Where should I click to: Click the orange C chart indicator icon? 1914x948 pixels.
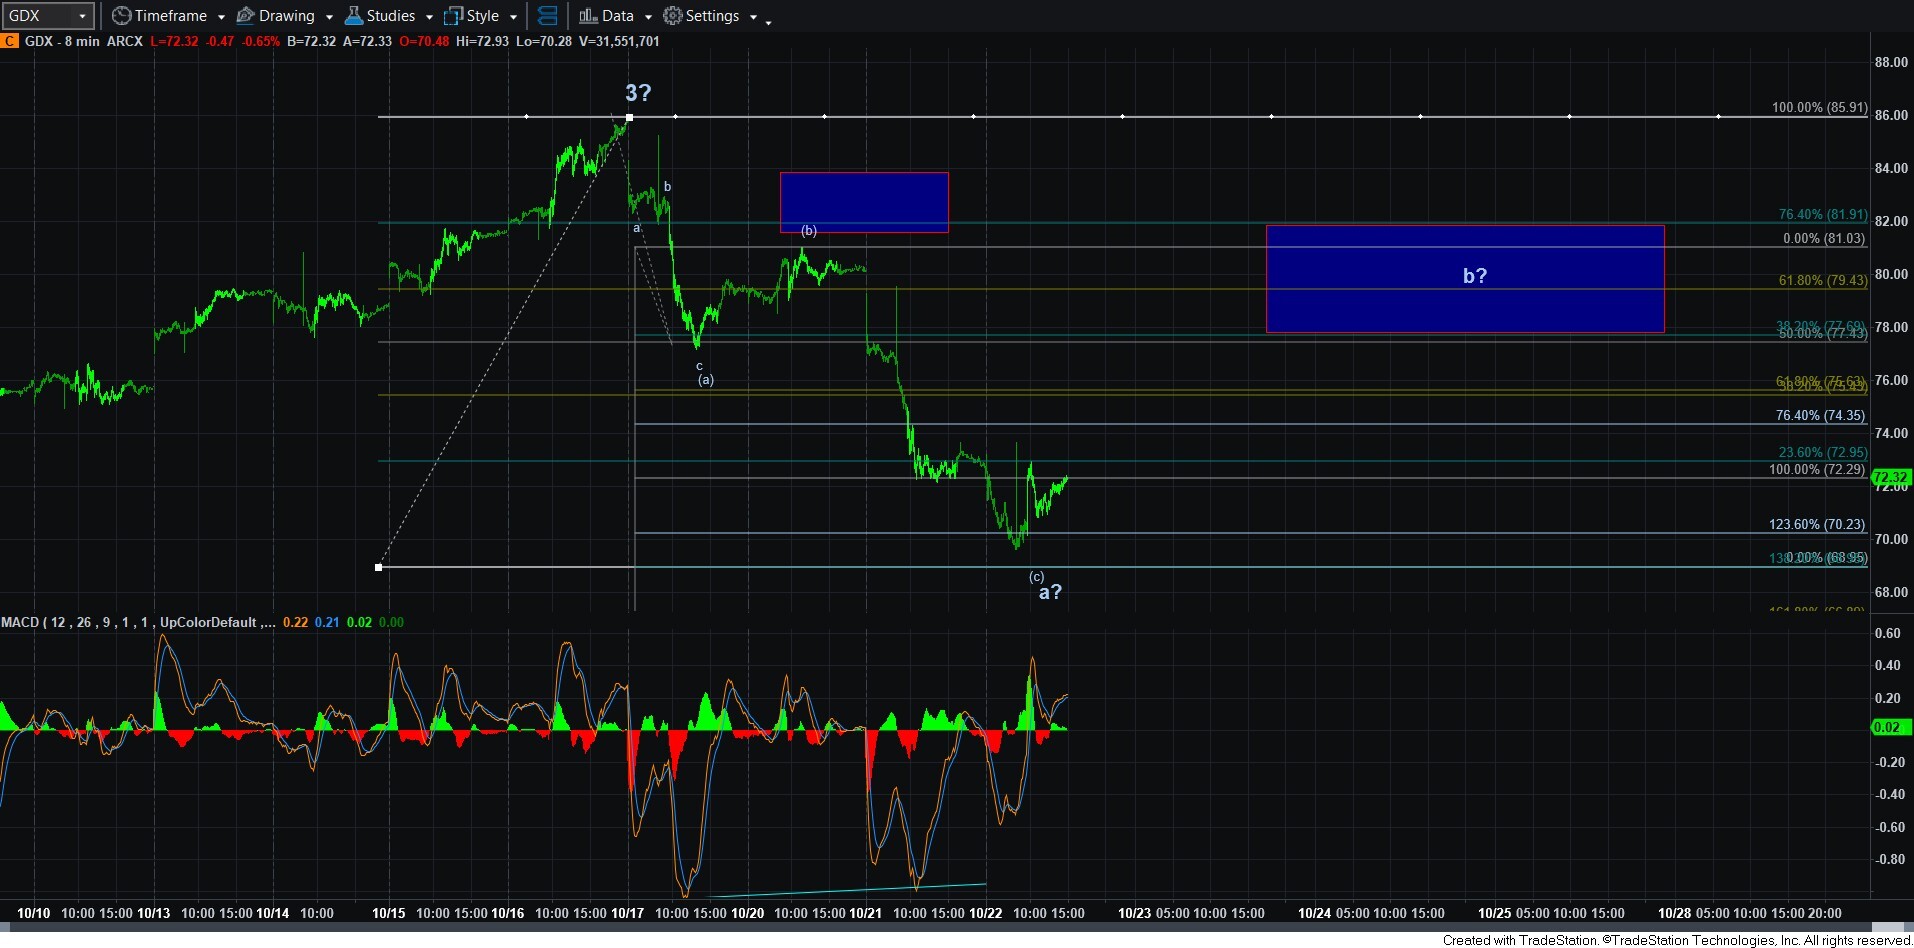9,41
